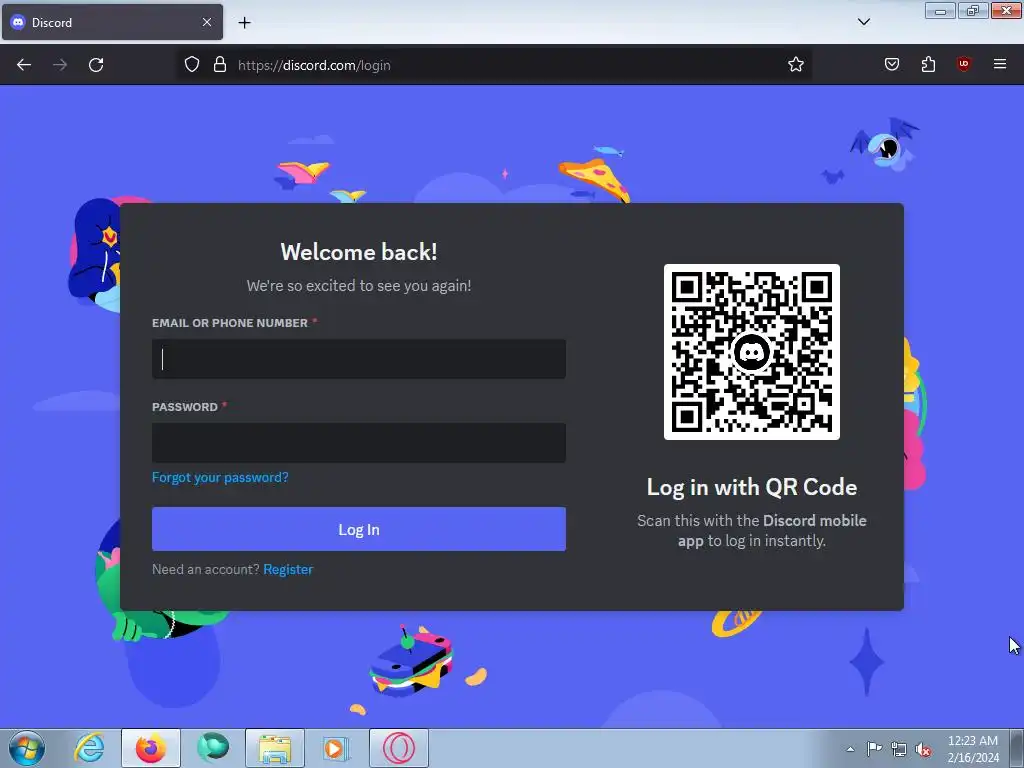Select the Discord browser tab
This screenshot has width=1024, height=768.
click(x=112, y=22)
